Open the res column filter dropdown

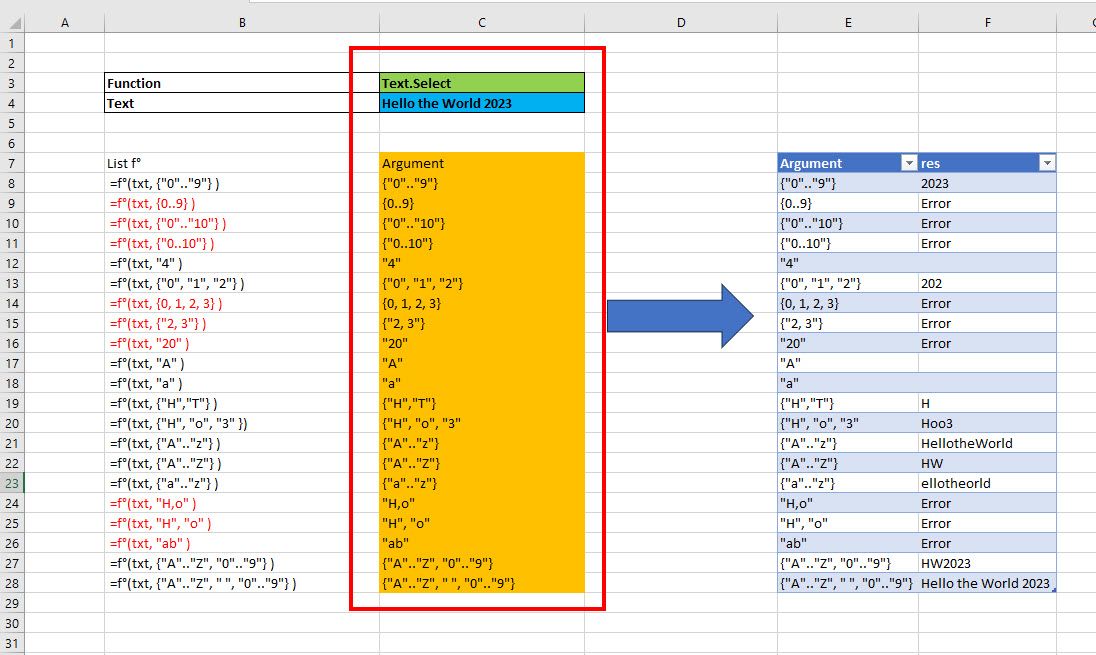[1046, 163]
